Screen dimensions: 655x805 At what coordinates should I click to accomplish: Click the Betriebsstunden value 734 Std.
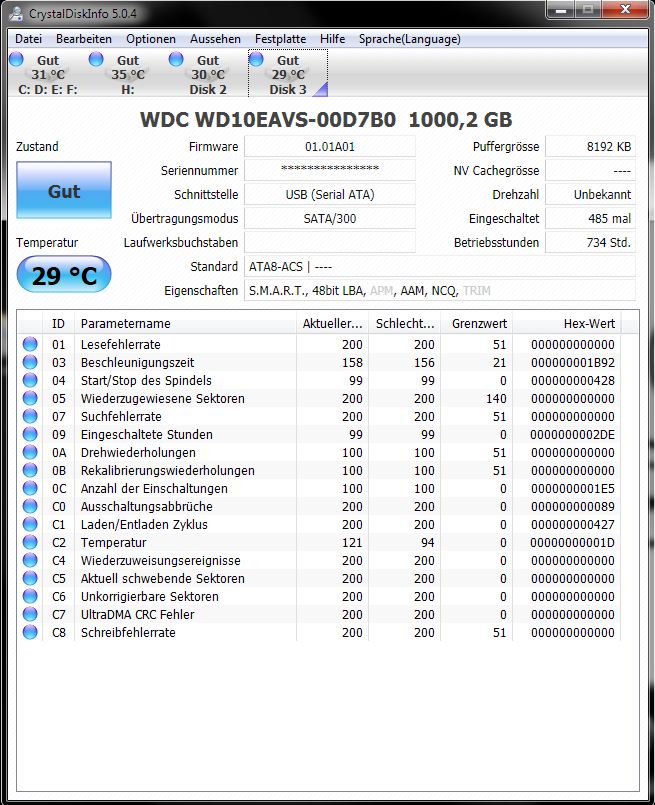pyautogui.click(x=590, y=242)
